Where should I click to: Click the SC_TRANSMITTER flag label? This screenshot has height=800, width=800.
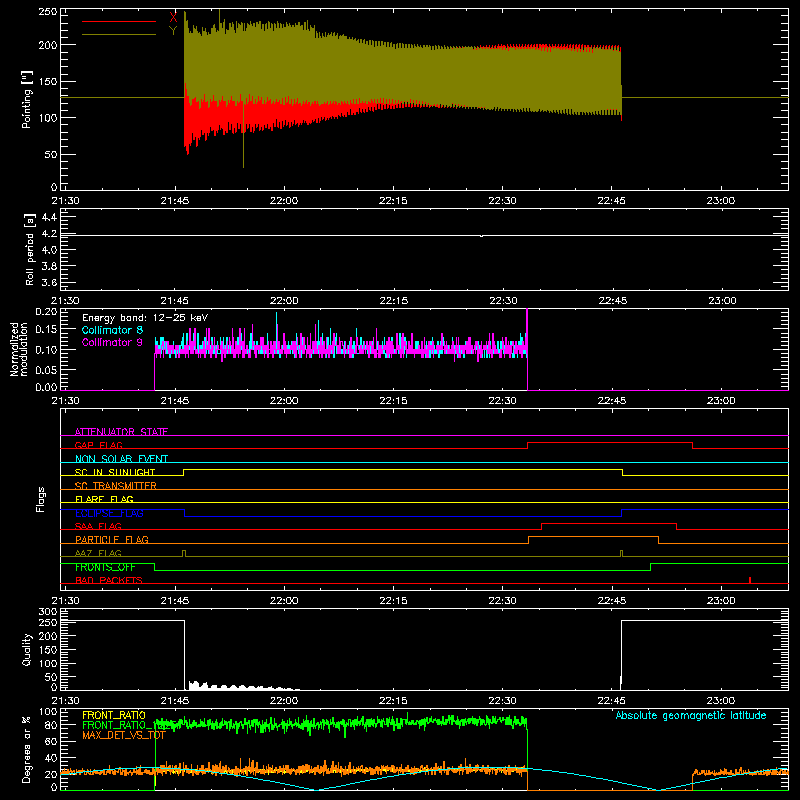[x=116, y=485]
